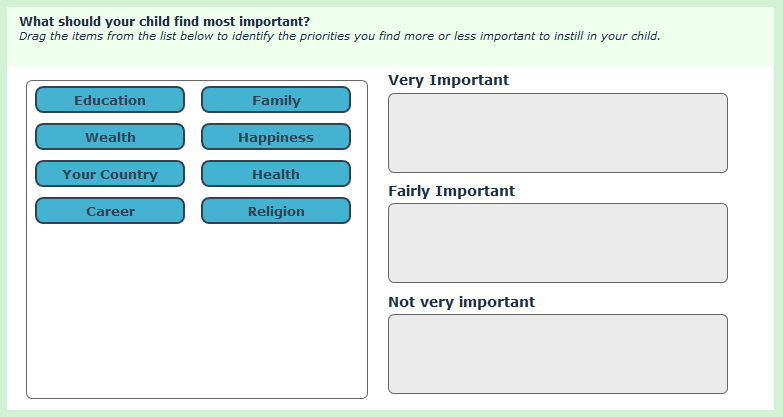783x417 pixels.
Task: Click the Your Country item
Action: [110, 174]
